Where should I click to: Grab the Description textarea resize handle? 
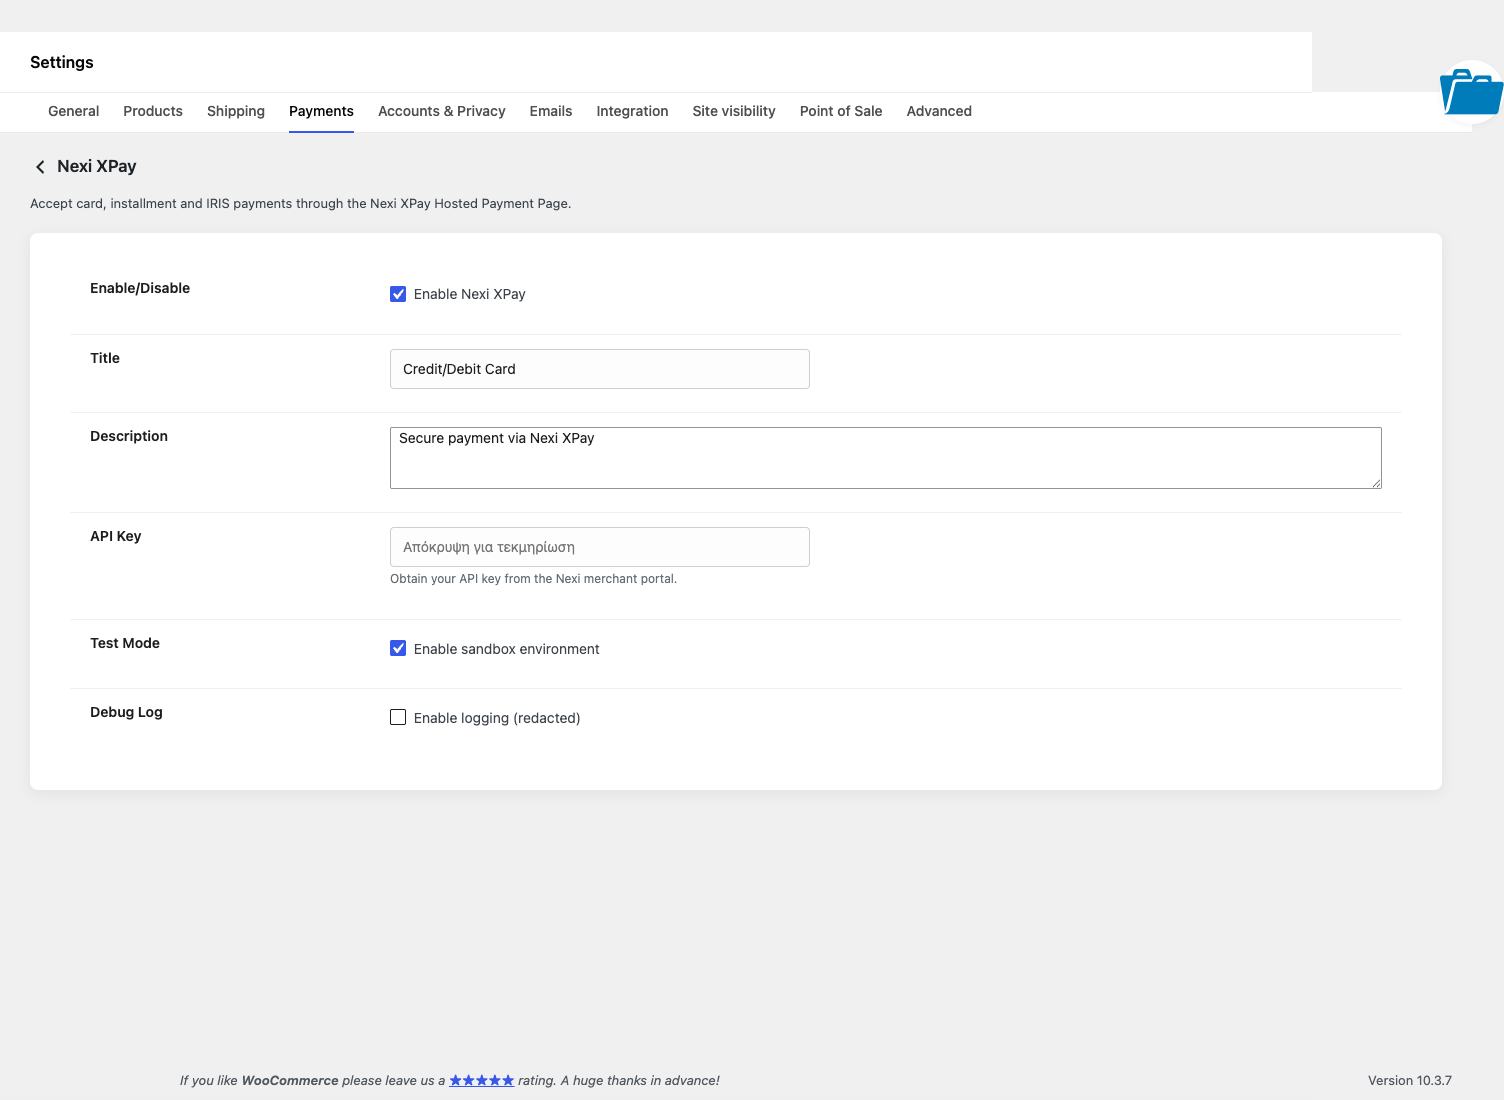point(1376,483)
